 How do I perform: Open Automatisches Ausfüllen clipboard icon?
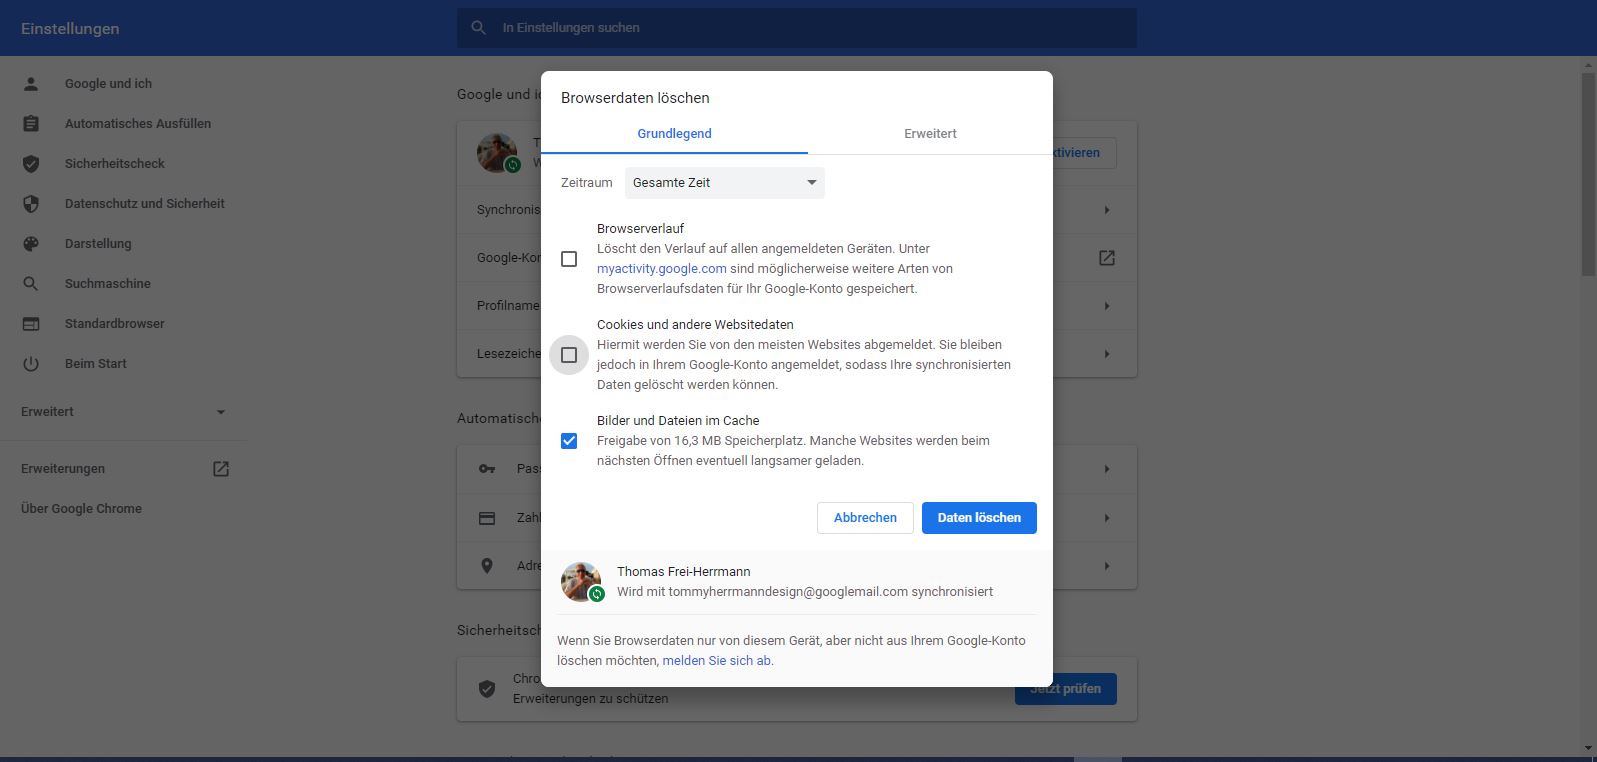point(31,124)
